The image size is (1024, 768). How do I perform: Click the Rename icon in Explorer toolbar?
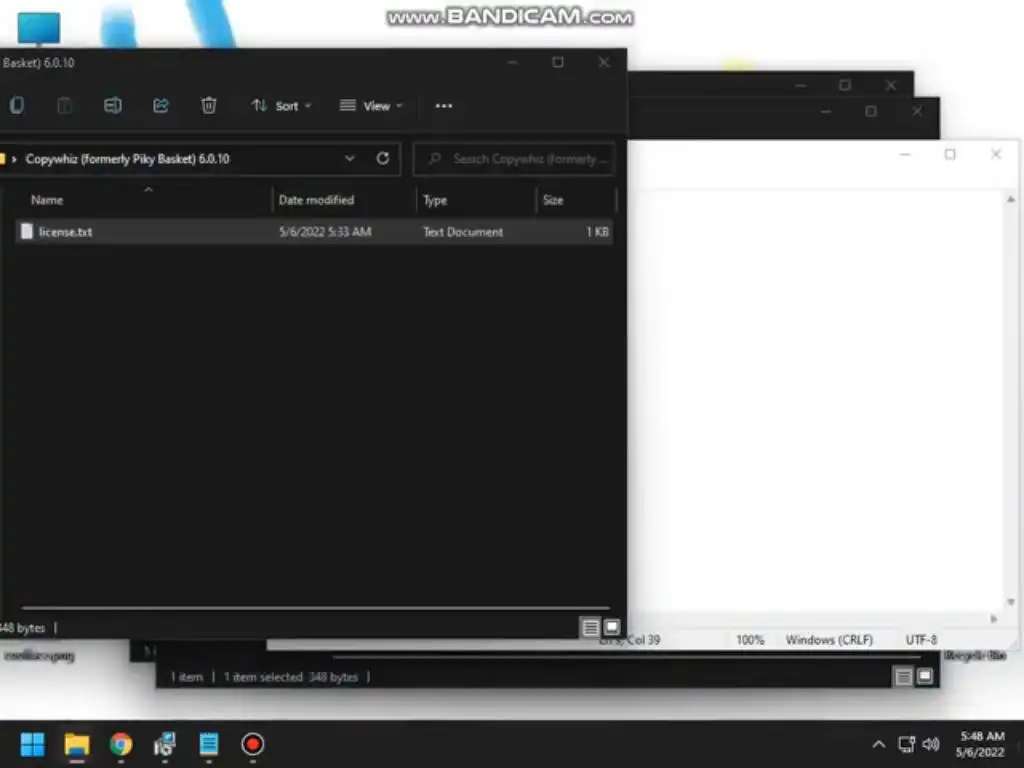[x=112, y=105]
